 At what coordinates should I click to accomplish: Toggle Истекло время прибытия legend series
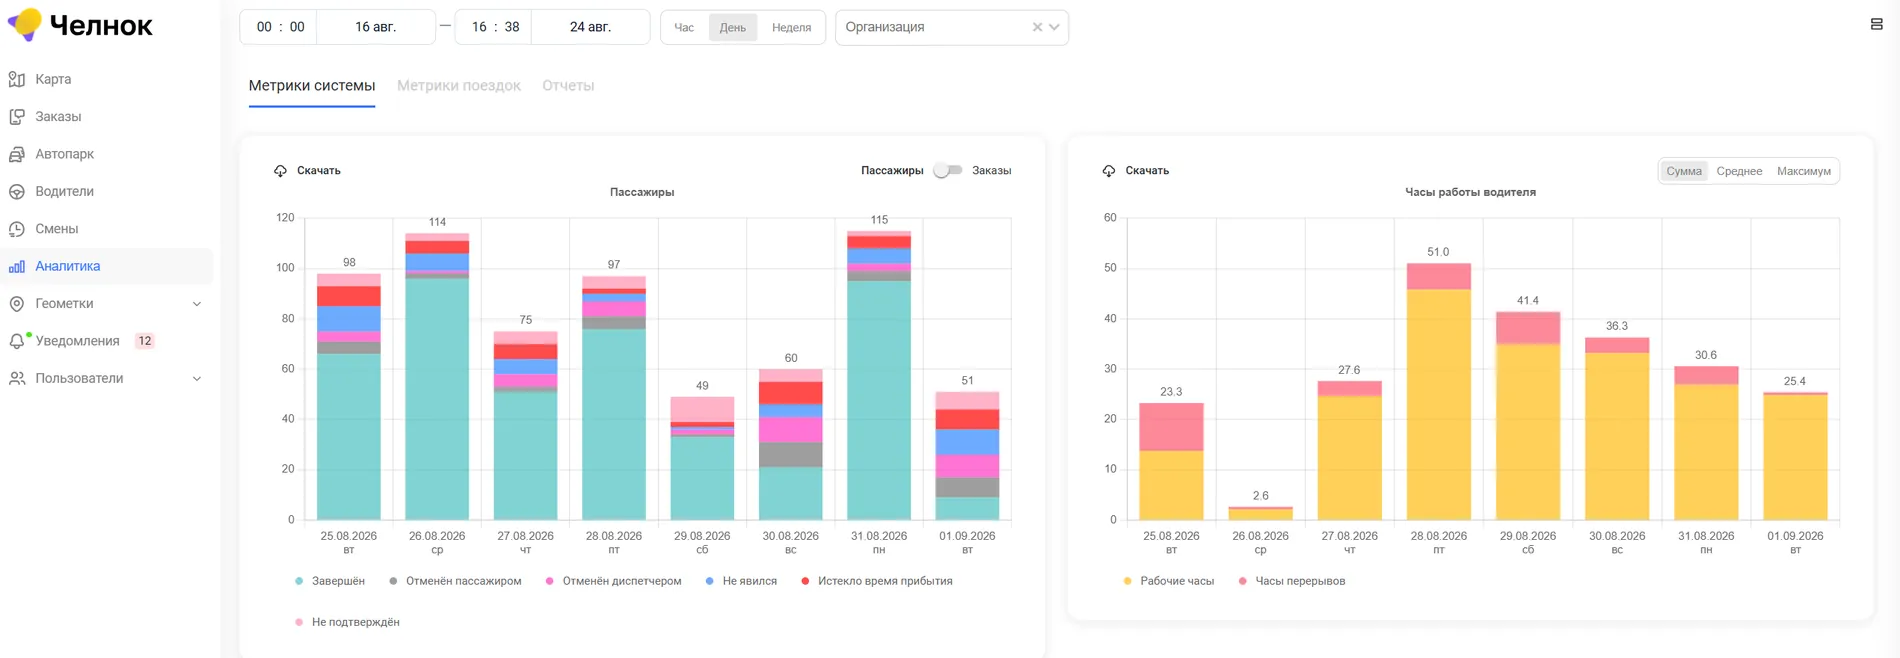click(877, 581)
